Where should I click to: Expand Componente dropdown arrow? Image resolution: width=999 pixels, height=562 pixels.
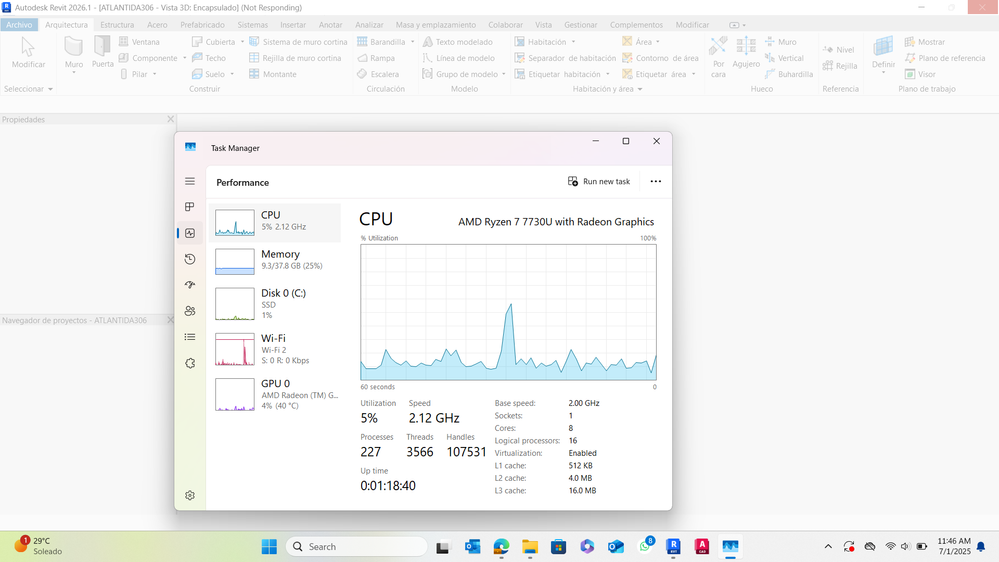point(185,58)
